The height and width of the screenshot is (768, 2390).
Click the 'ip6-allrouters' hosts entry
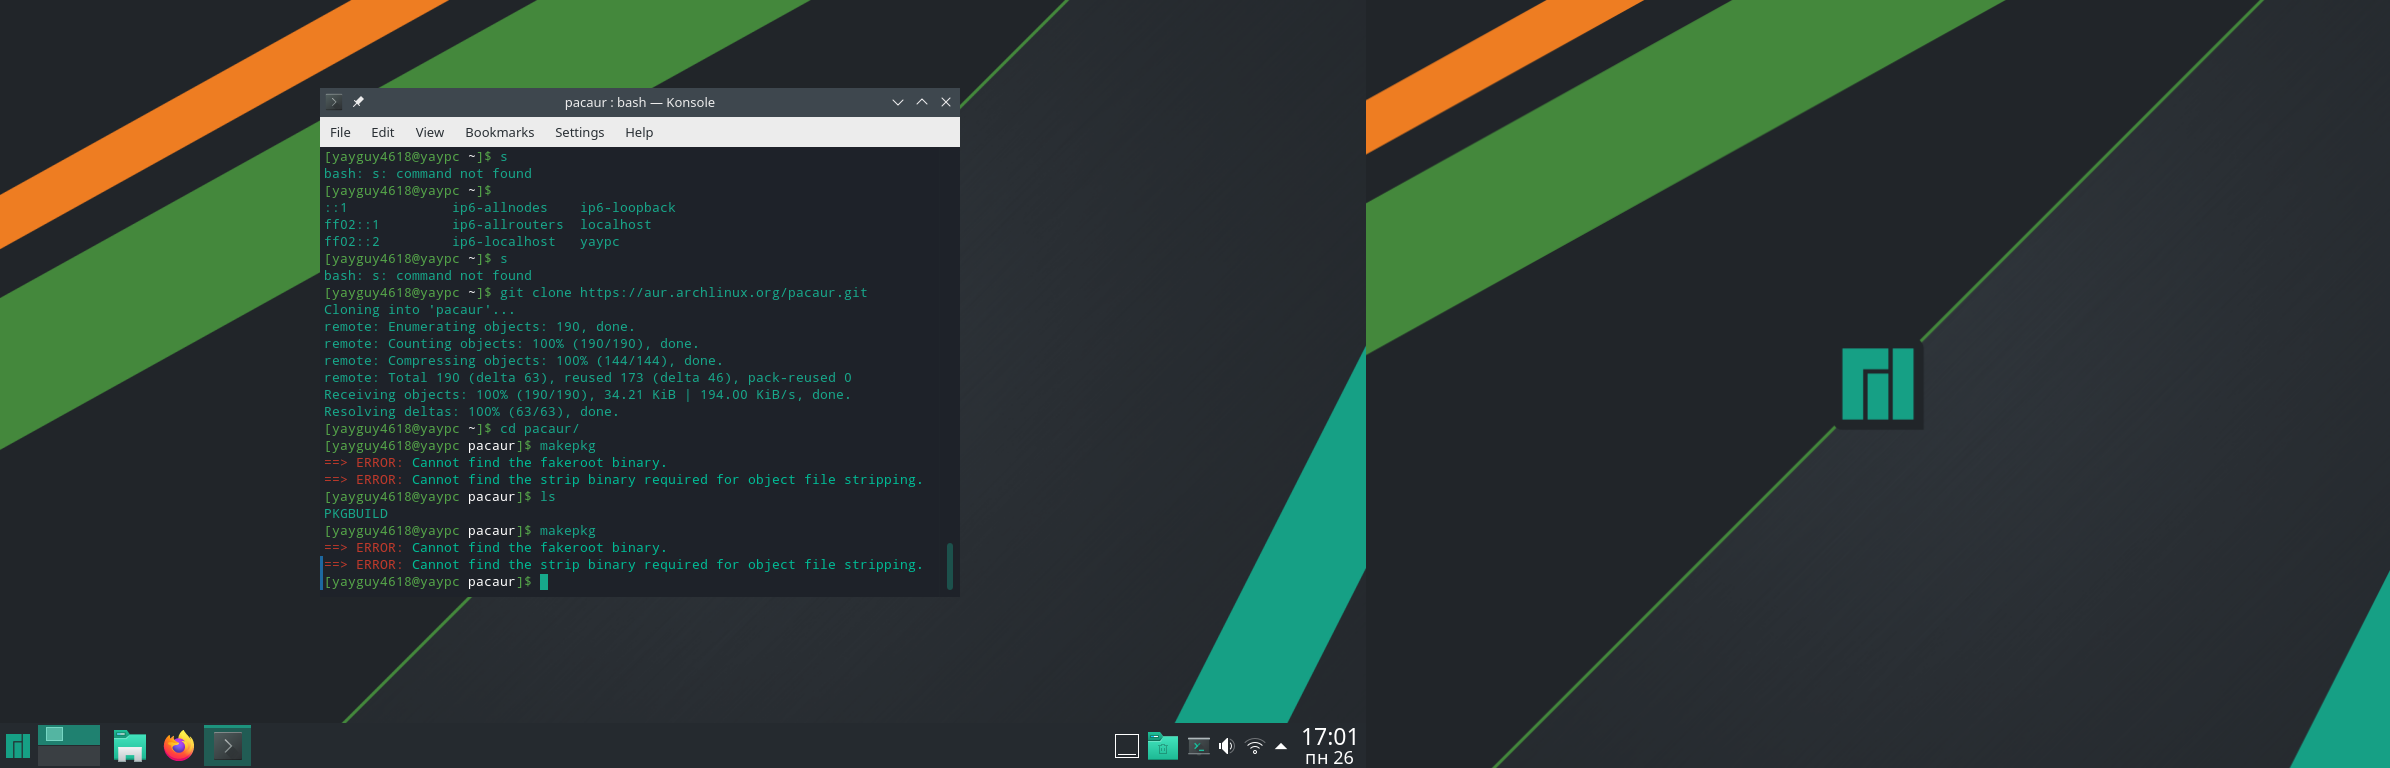pos(508,225)
